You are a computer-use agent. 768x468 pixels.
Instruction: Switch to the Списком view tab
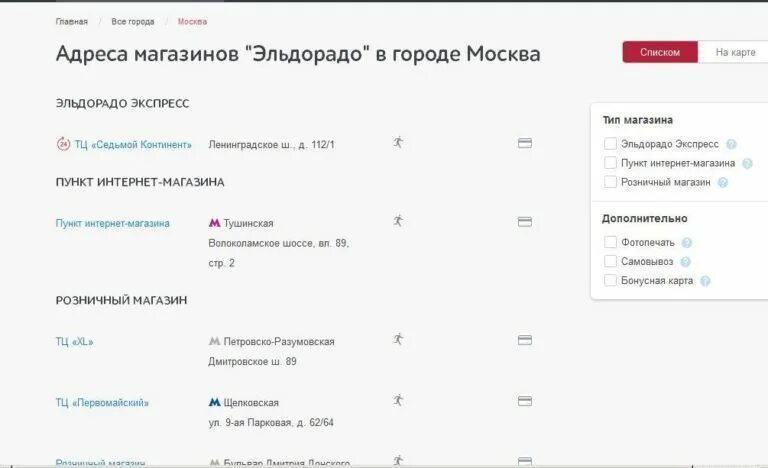pyautogui.click(x=660, y=52)
